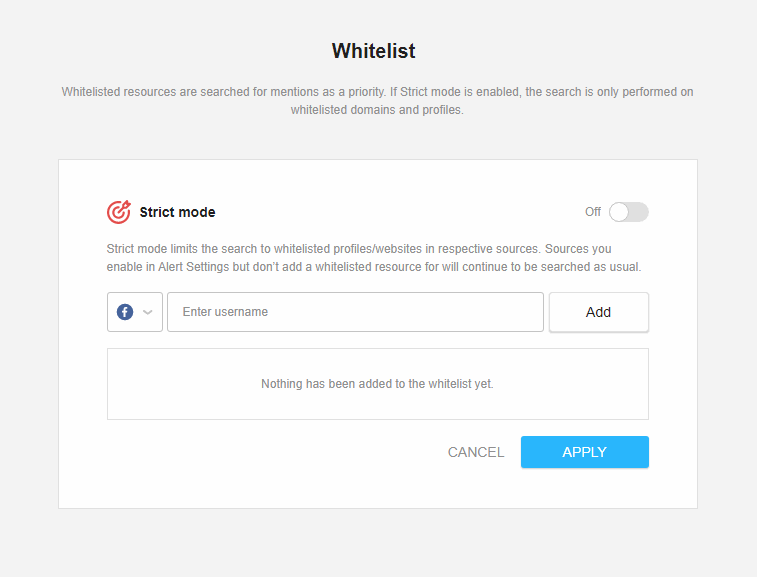Focus the Enter username field

tap(355, 312)
